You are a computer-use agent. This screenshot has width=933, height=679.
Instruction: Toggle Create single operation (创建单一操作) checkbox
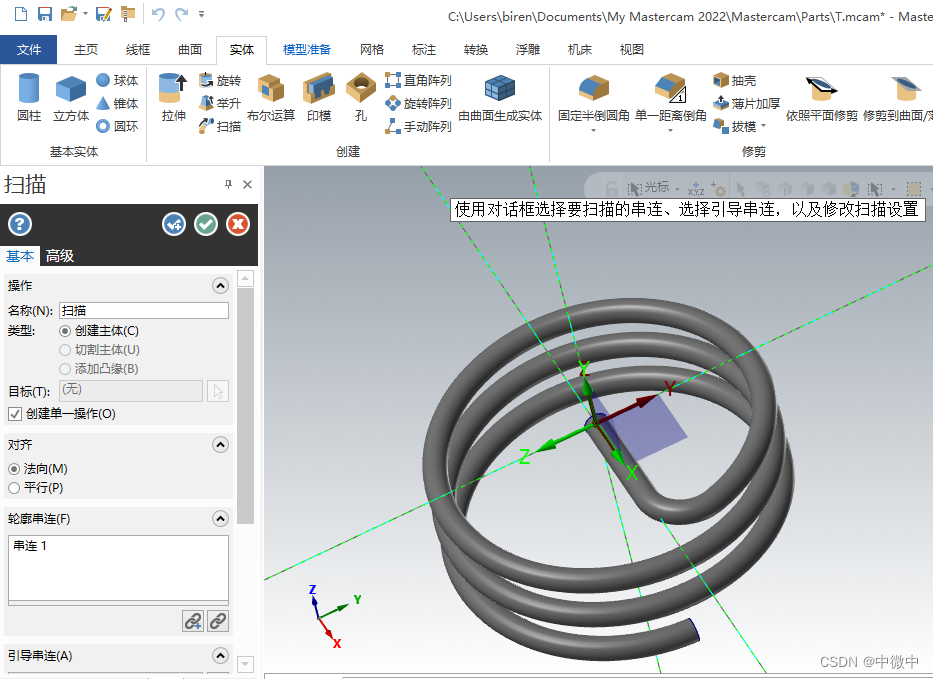pyautogui.click(x=15, y=414)
